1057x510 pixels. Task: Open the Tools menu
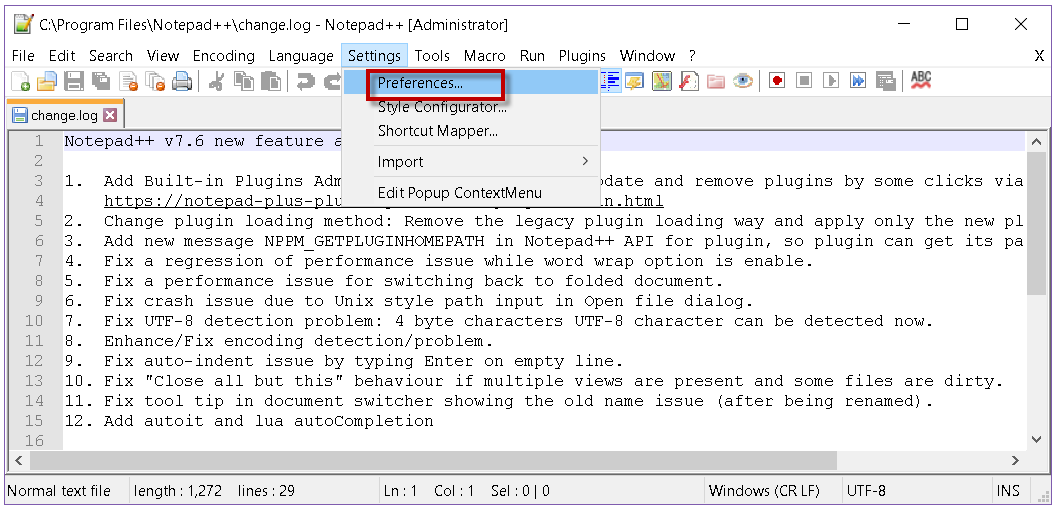432,56
